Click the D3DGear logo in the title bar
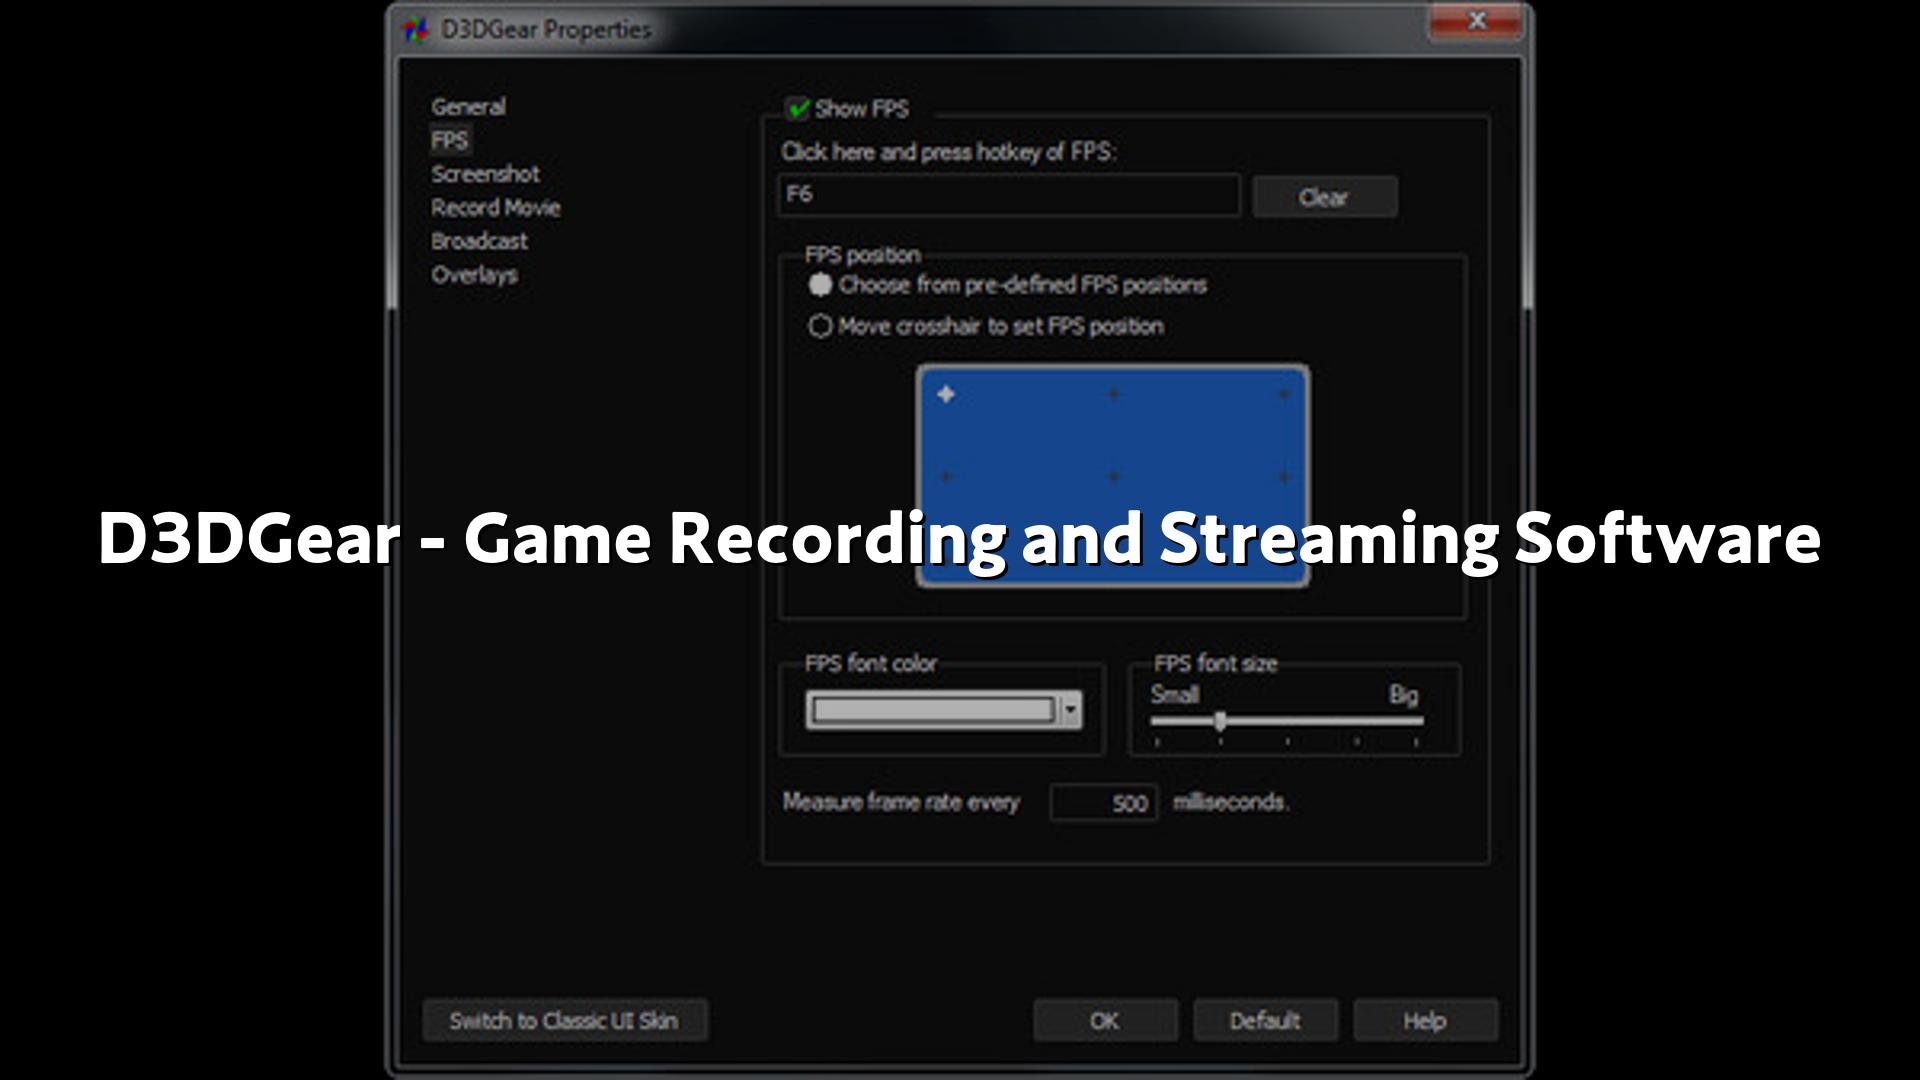The width and height of the screenshot is (1920, 1080). (414, 29)
